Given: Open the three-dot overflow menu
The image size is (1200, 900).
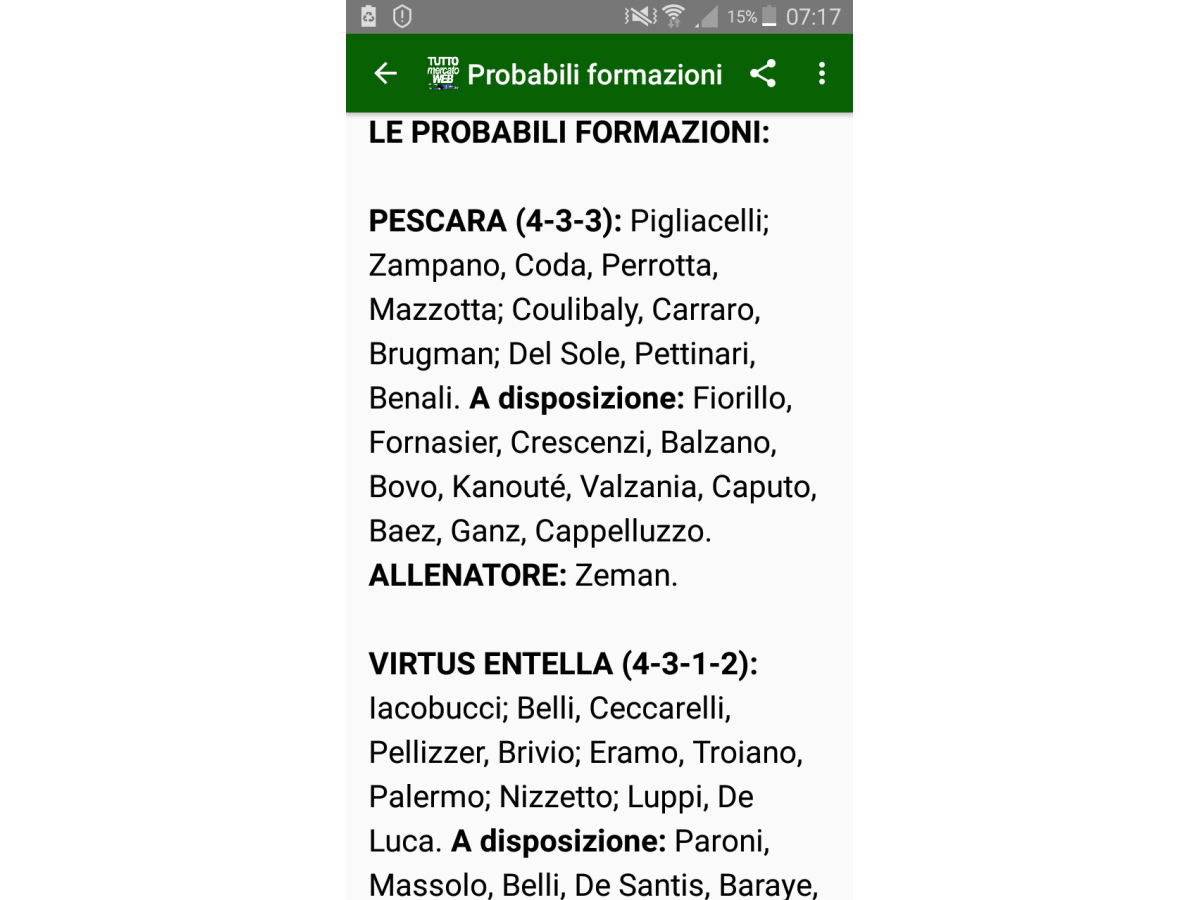Looking at the screenshot, I should [822, 74].
